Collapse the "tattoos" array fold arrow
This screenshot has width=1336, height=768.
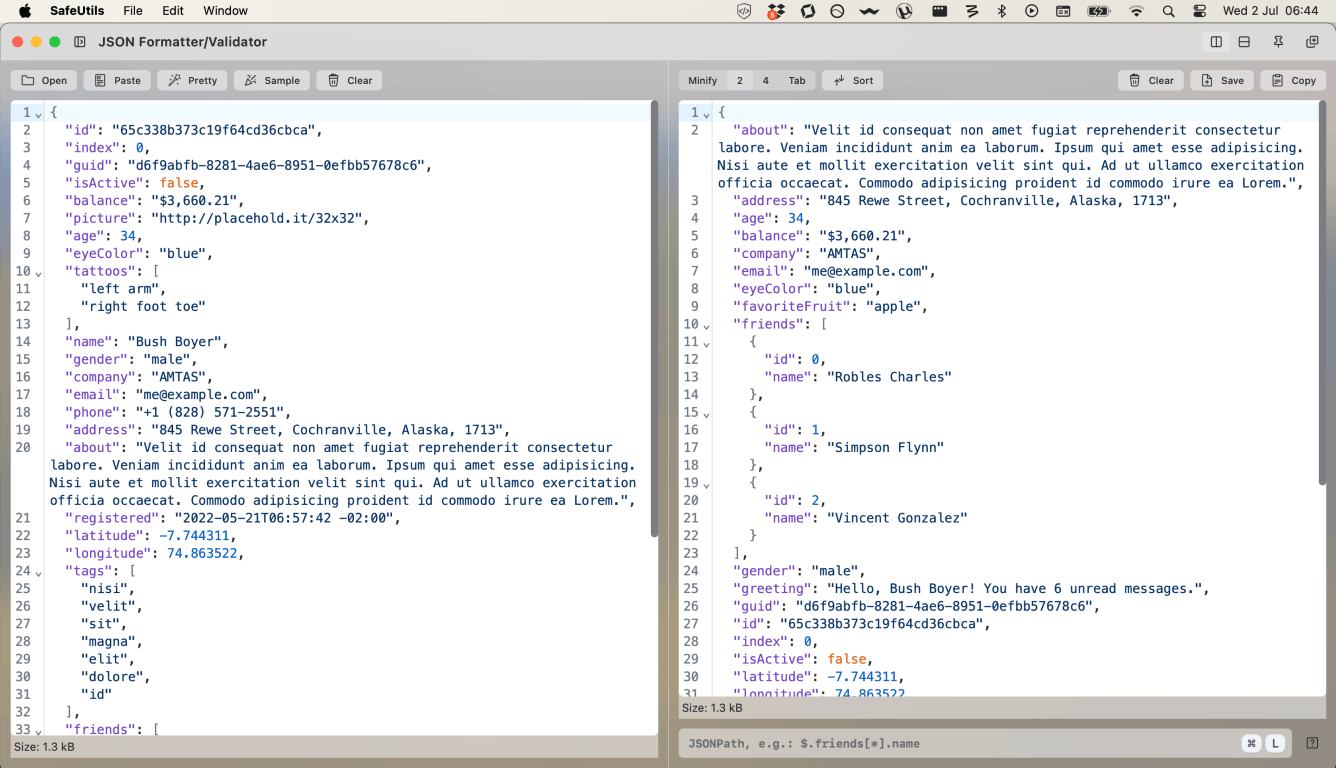pyautogui.click(x=38, y=272)
